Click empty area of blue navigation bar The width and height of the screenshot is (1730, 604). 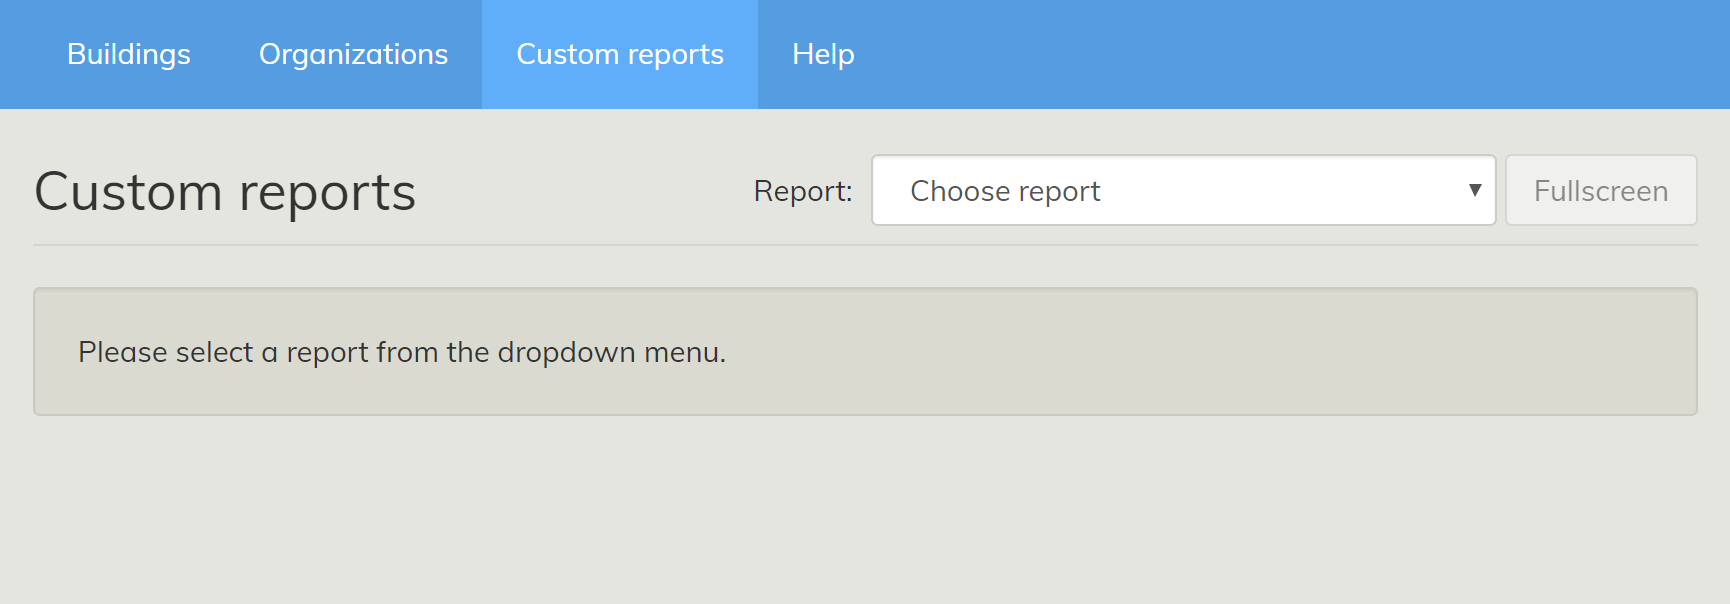[1300, 54]
